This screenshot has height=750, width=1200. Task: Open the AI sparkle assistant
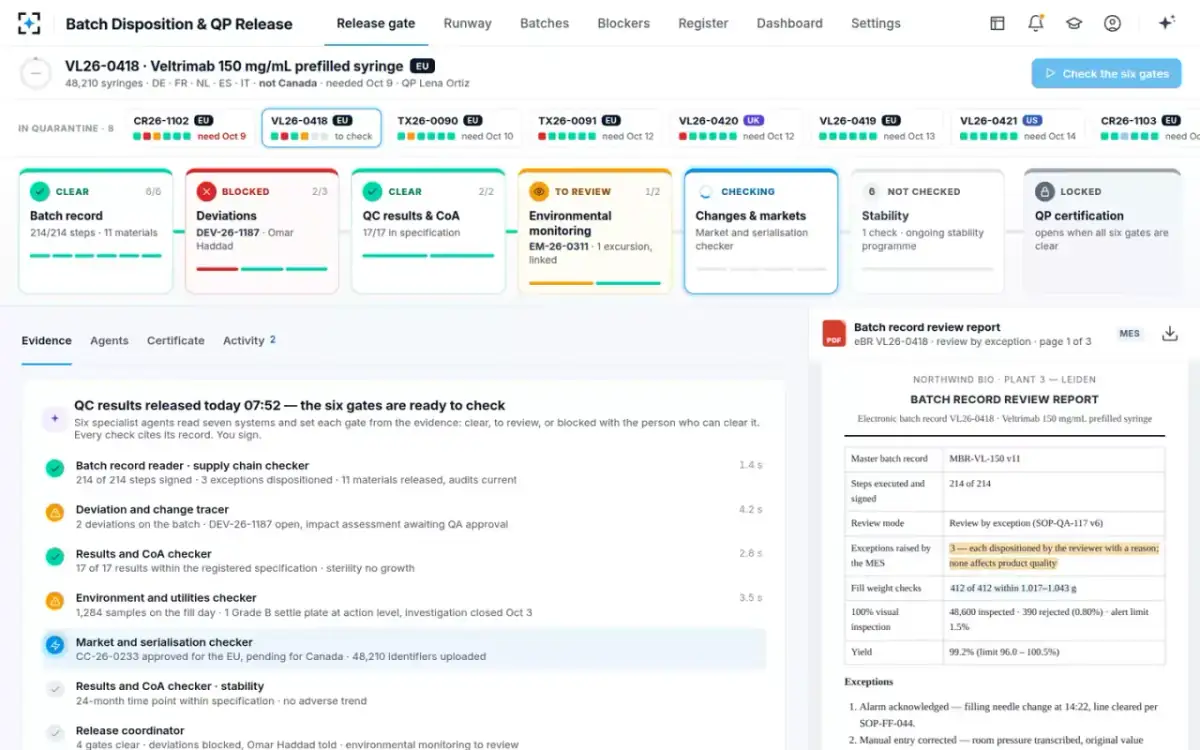(1166, 23)
